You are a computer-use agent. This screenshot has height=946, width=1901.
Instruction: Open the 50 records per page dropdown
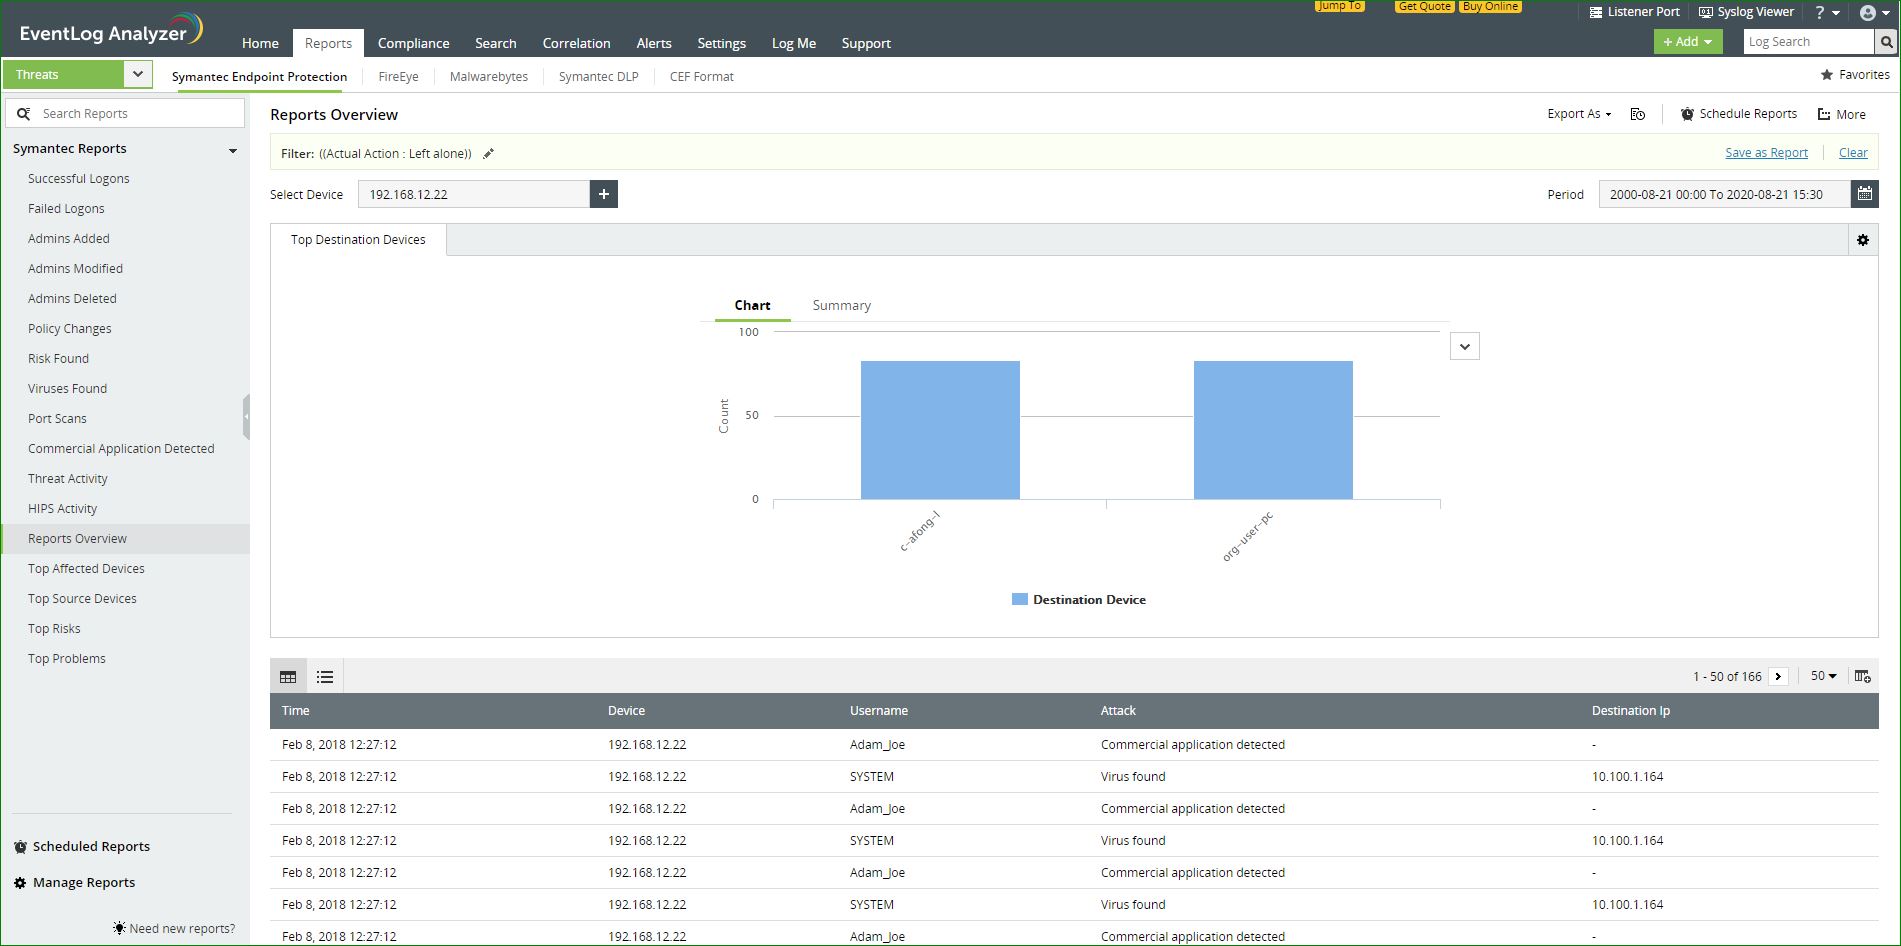[x=1823, y=676]
